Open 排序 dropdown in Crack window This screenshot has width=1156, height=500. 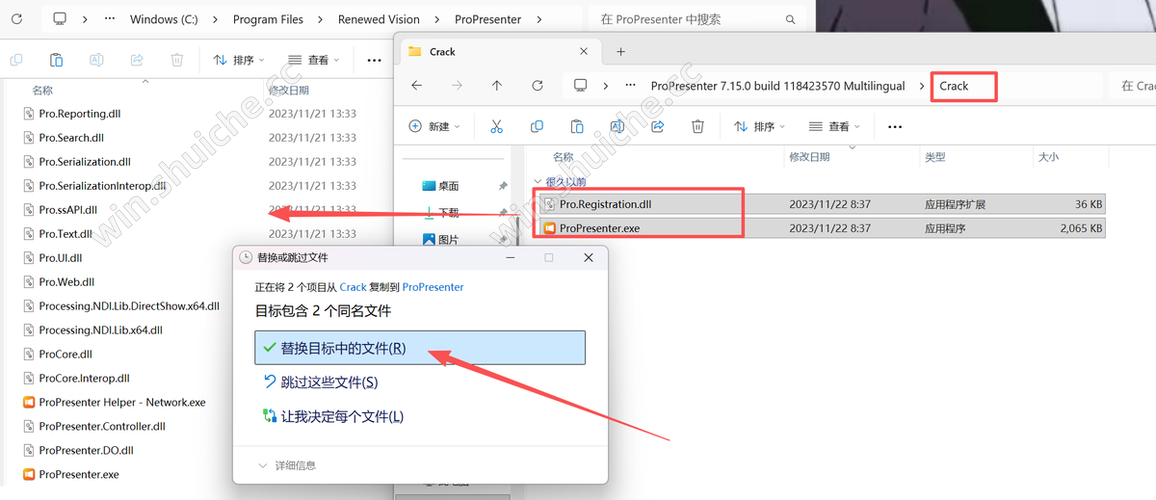(759, 127)
